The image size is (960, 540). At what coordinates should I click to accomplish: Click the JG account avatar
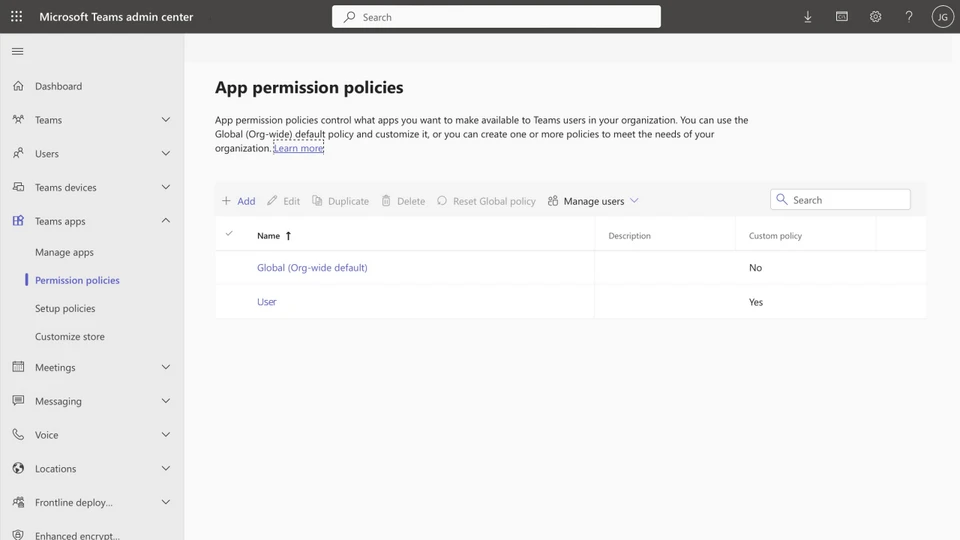click(x=942, y=17)
